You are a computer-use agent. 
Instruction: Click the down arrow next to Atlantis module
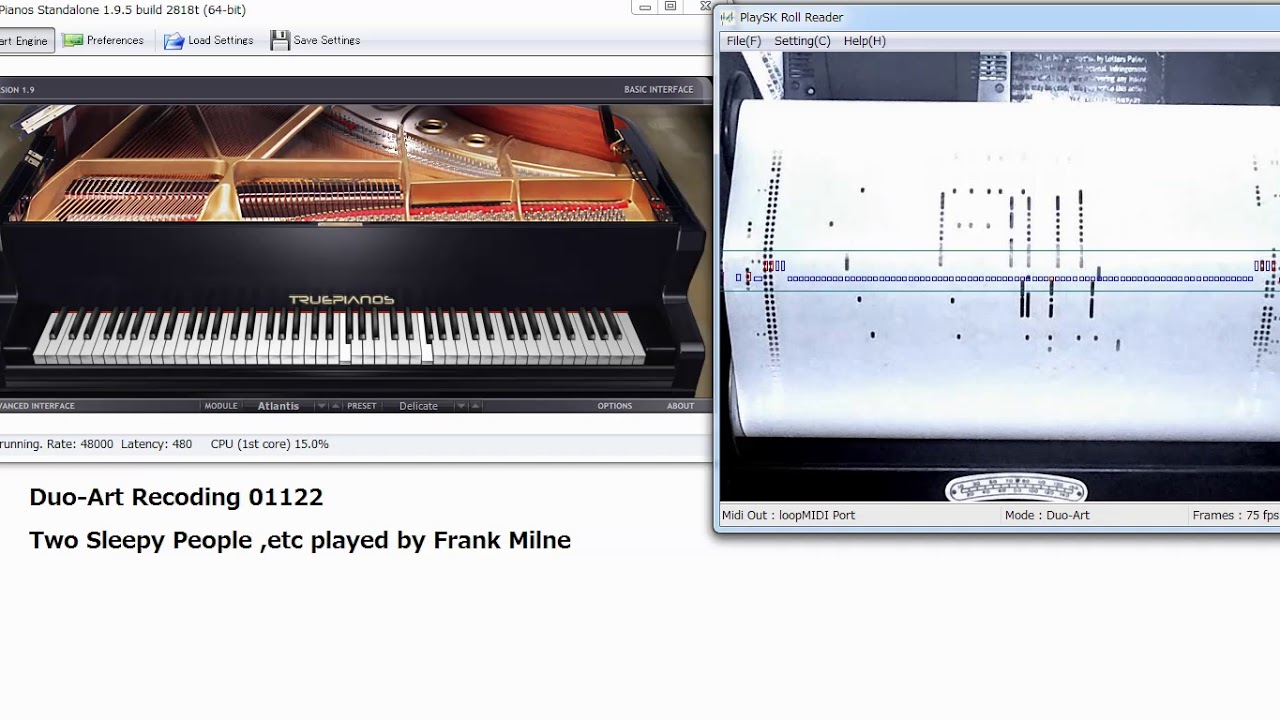coord(321,406)
